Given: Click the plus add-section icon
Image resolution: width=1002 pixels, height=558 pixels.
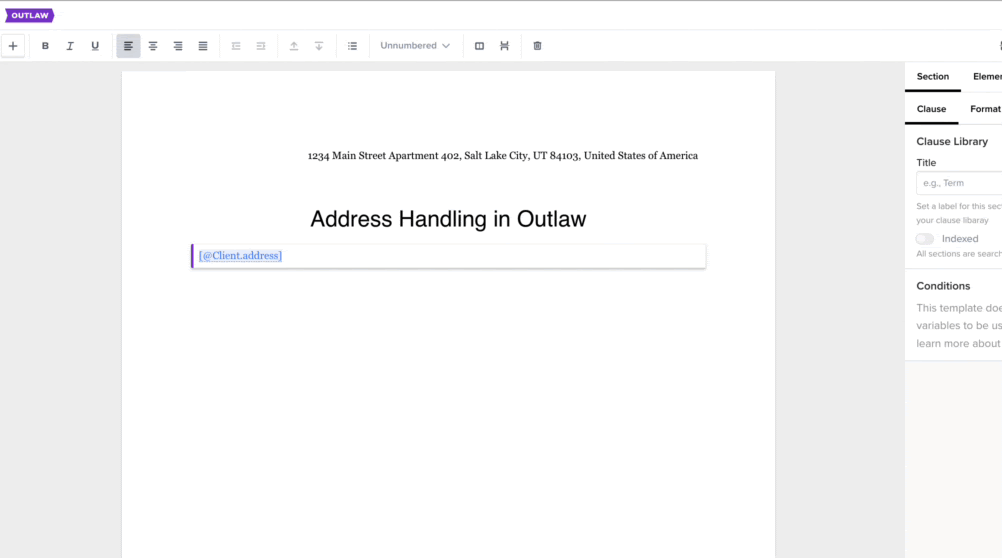Looking at the screenshot, I should tap(13, 46).
